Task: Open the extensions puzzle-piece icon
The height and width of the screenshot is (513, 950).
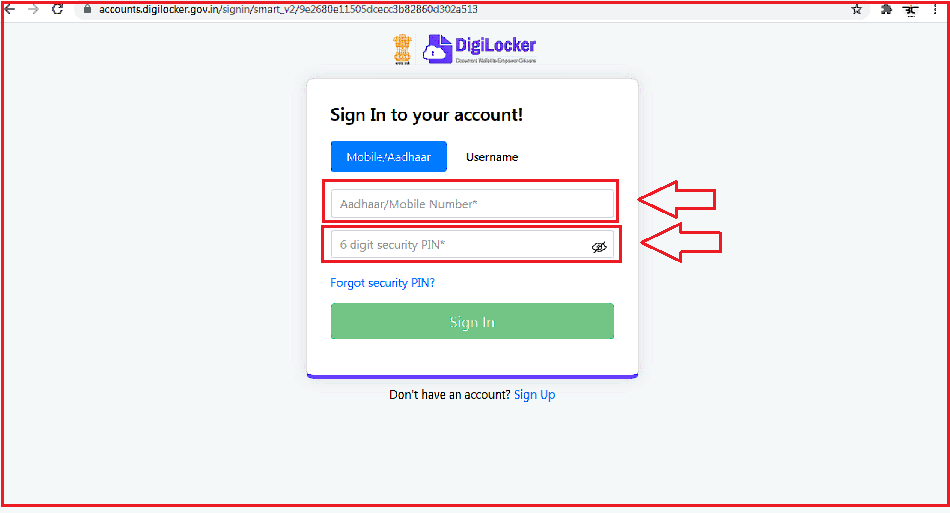Action: (x=886, y=9)
